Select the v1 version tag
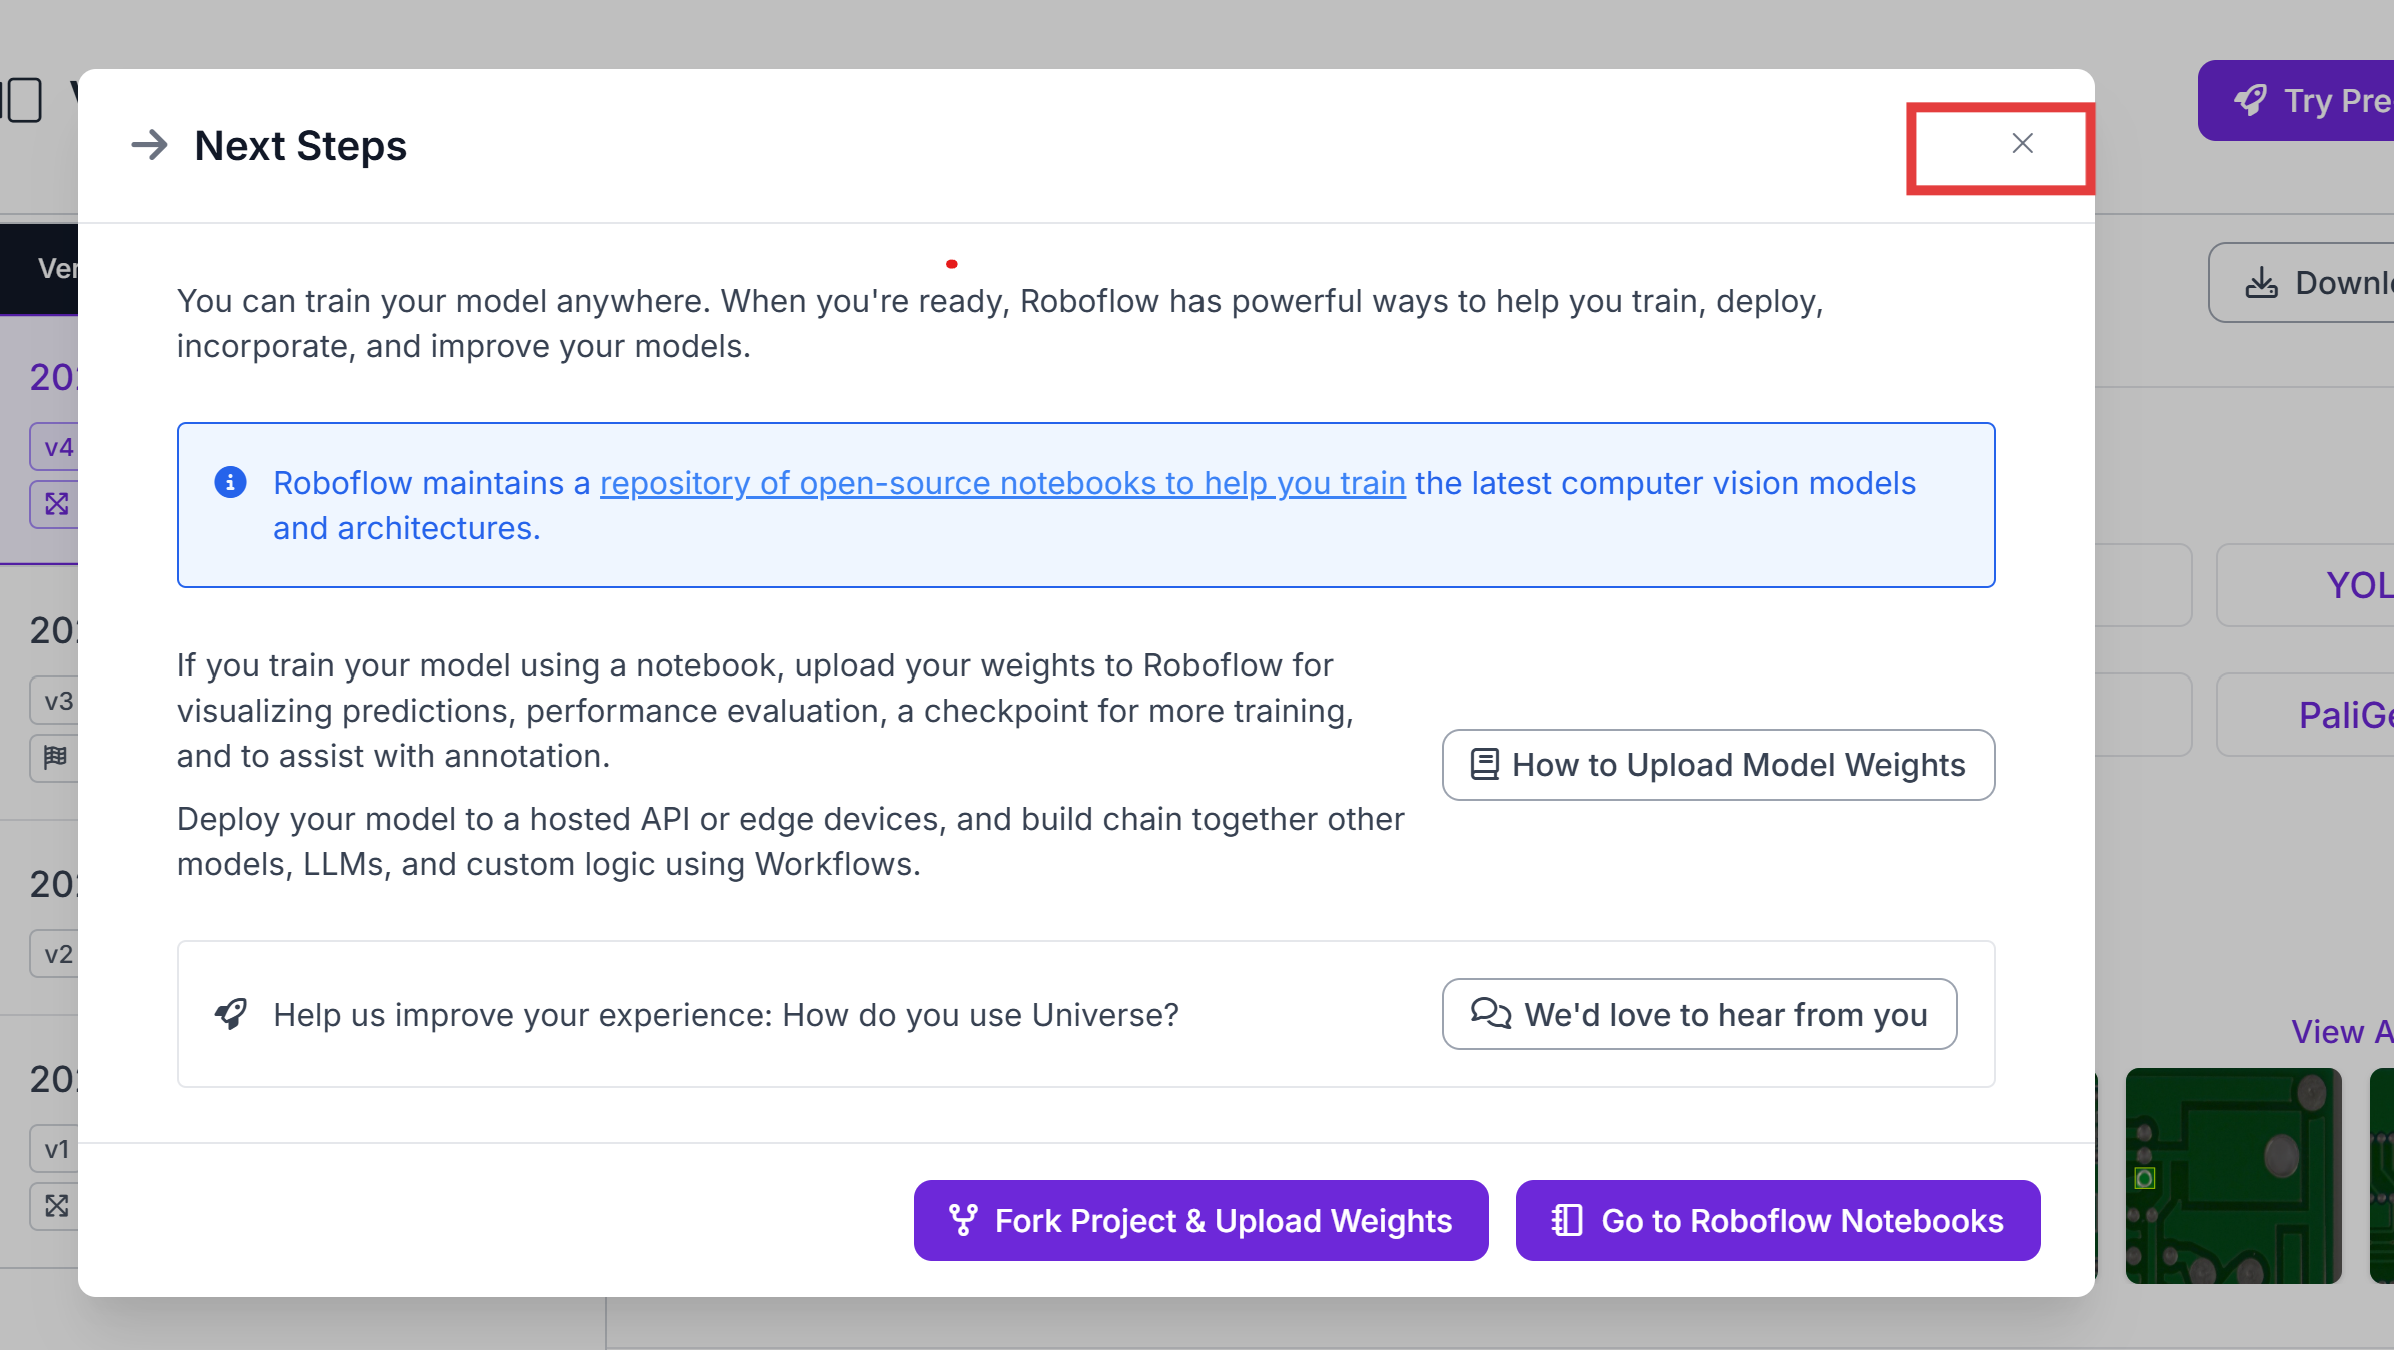The image size is (2394, 1350). [57, 1149]
